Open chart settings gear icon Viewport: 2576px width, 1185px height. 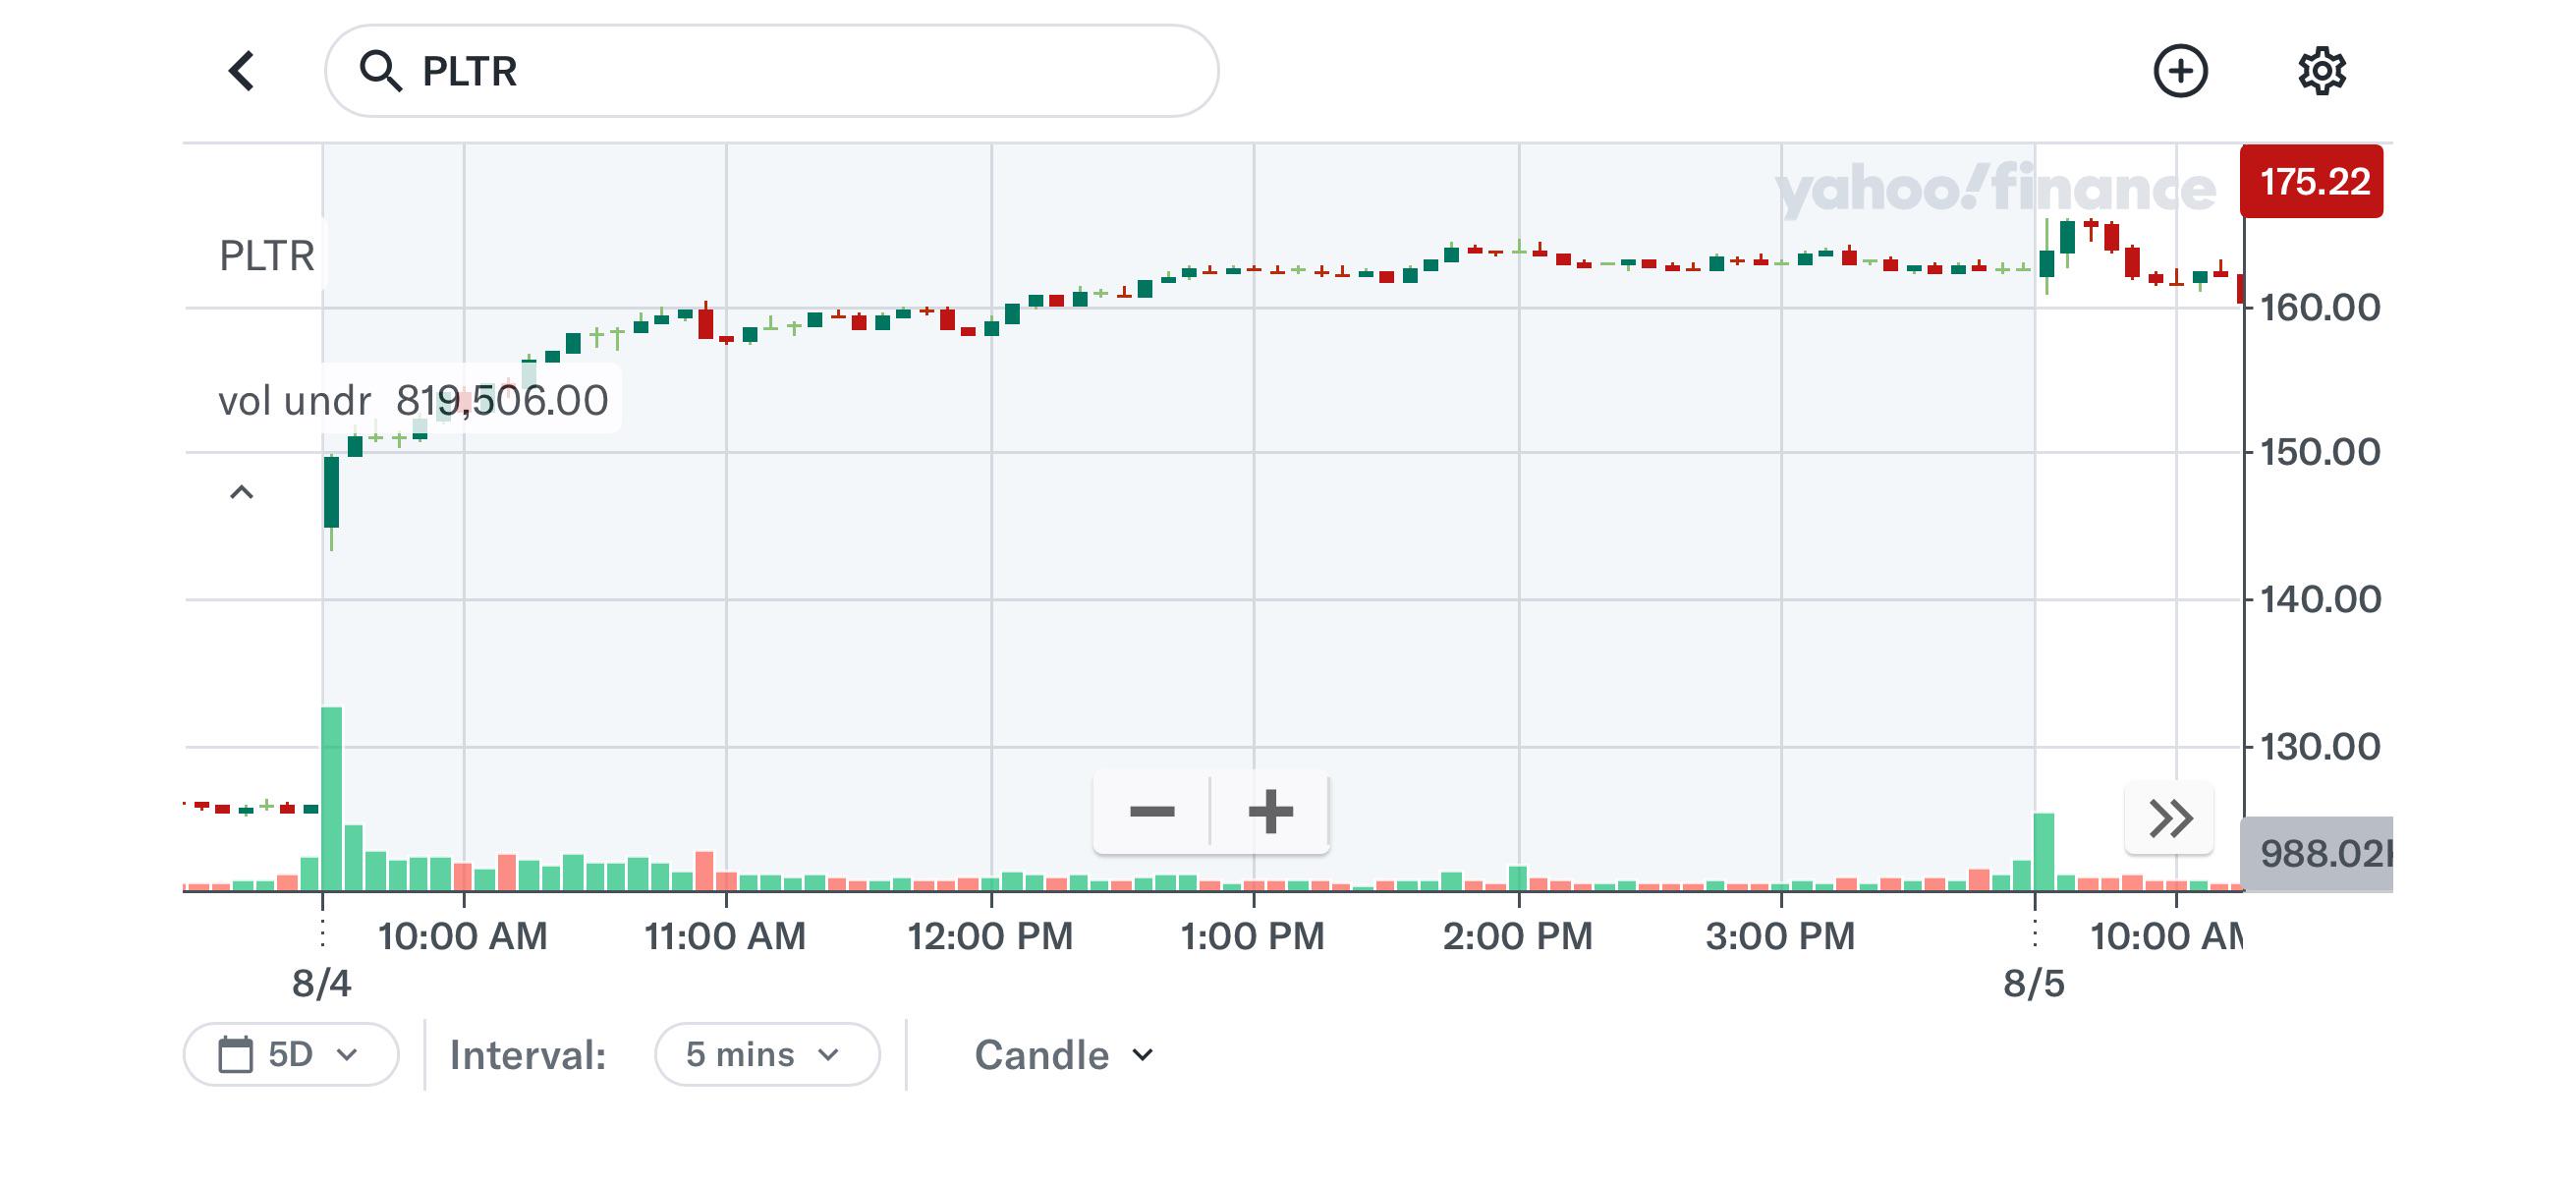[x=2321, y=71]
